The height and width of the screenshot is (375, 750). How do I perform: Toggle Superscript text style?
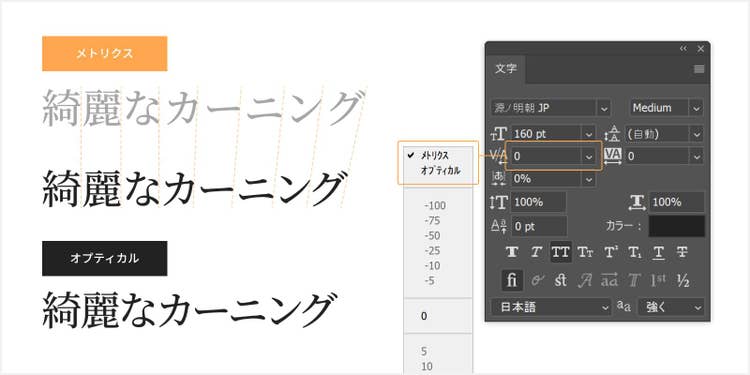pyautogui.click(x=610, y=252)
